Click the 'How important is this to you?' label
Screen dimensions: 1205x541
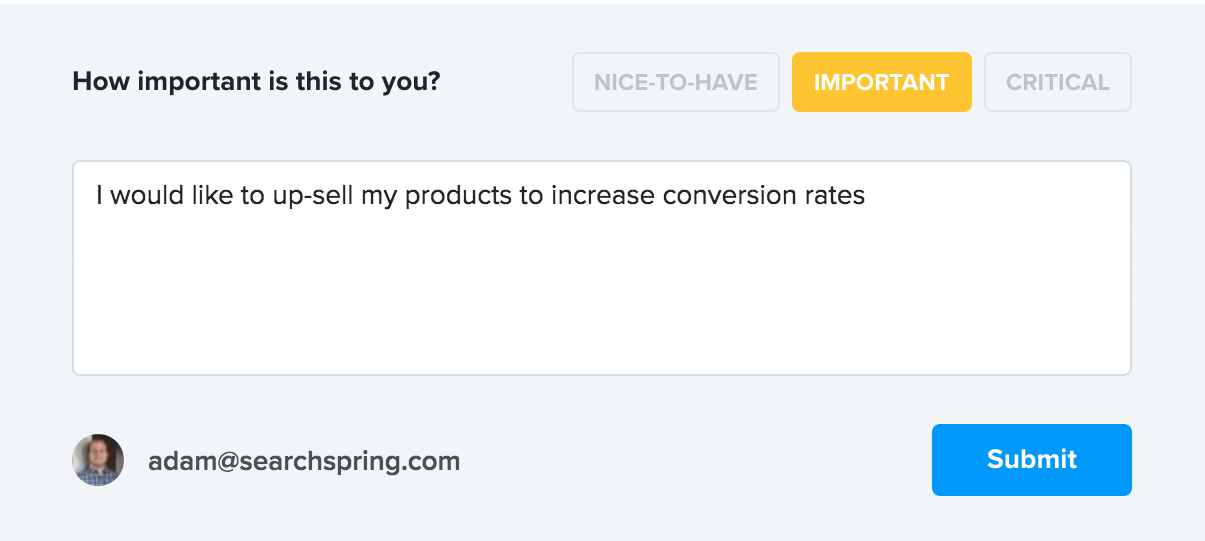(x=256, y=82)
